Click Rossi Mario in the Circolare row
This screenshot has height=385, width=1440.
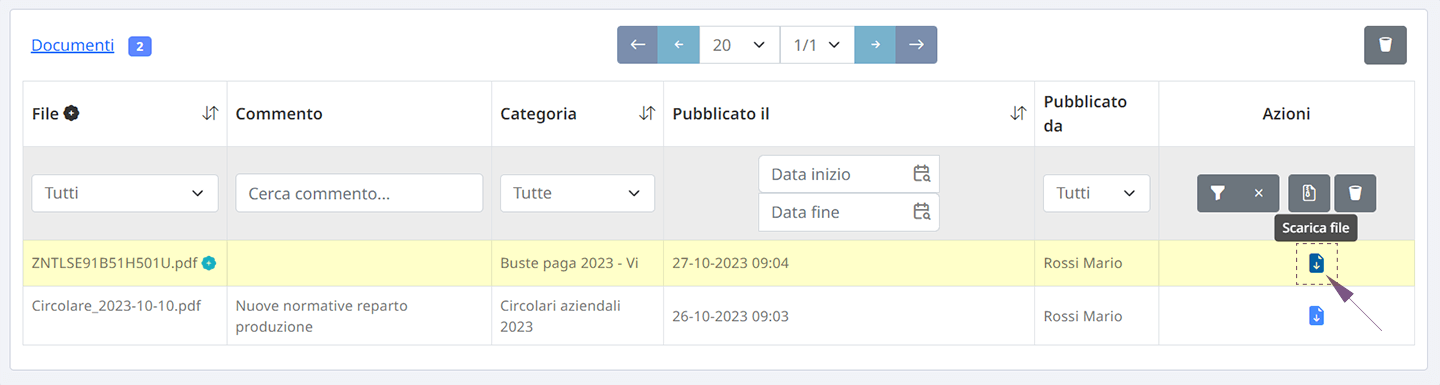pos(1083,316)
